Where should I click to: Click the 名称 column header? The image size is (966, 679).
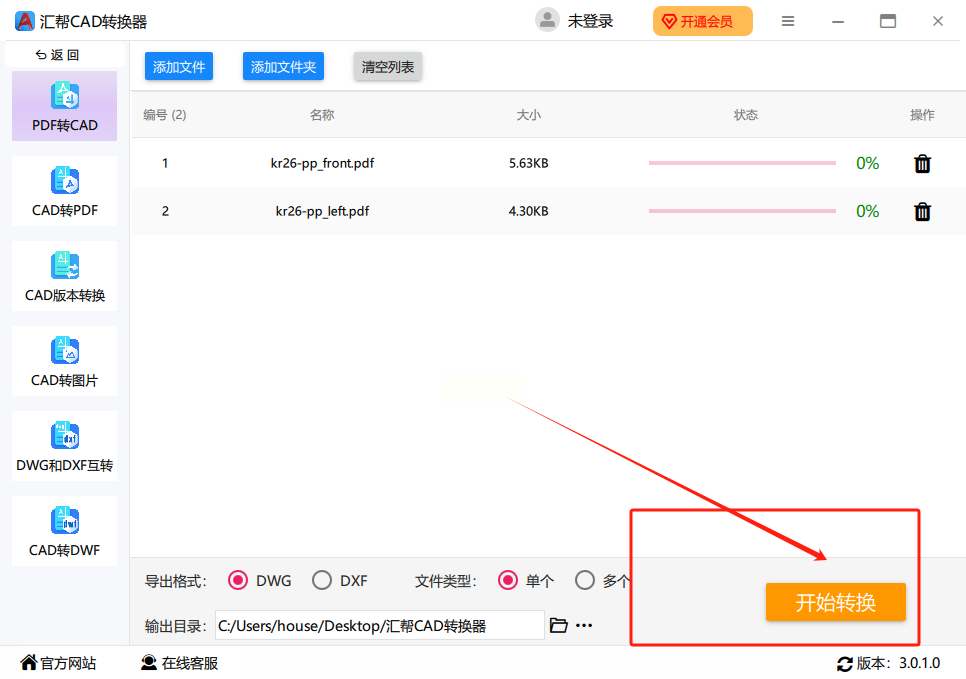click(322, 115)
